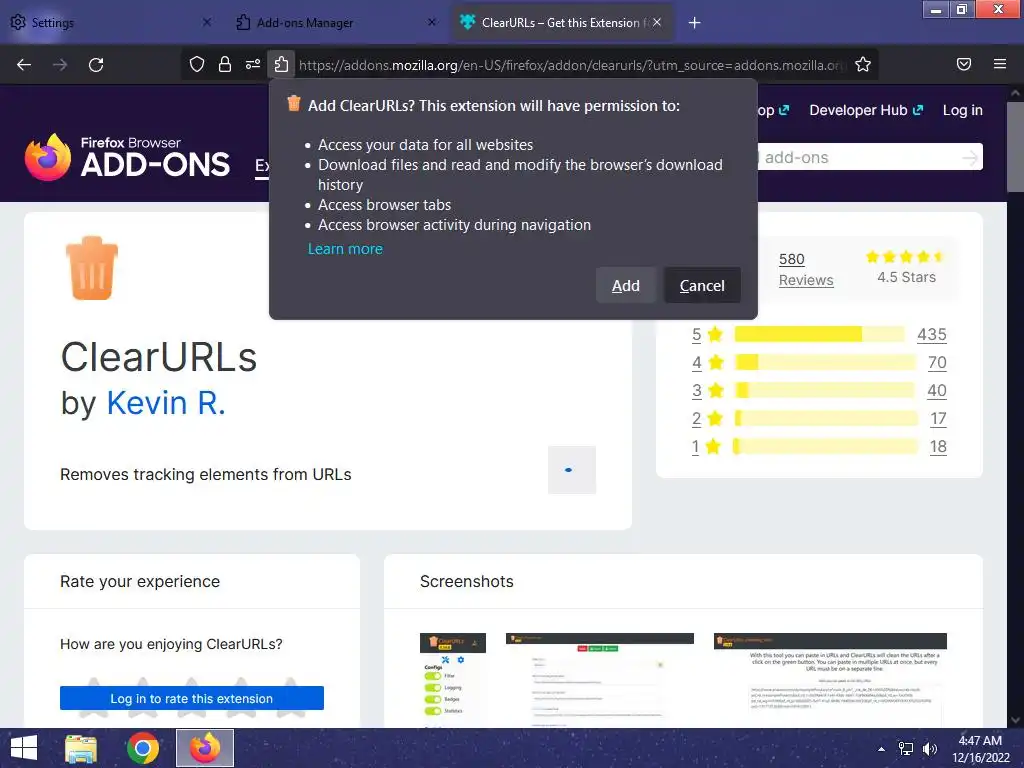Click Add in the permission dialog
Viewport: 1024px width, 768px height.
pyautogui.click(x=626, y=285)
